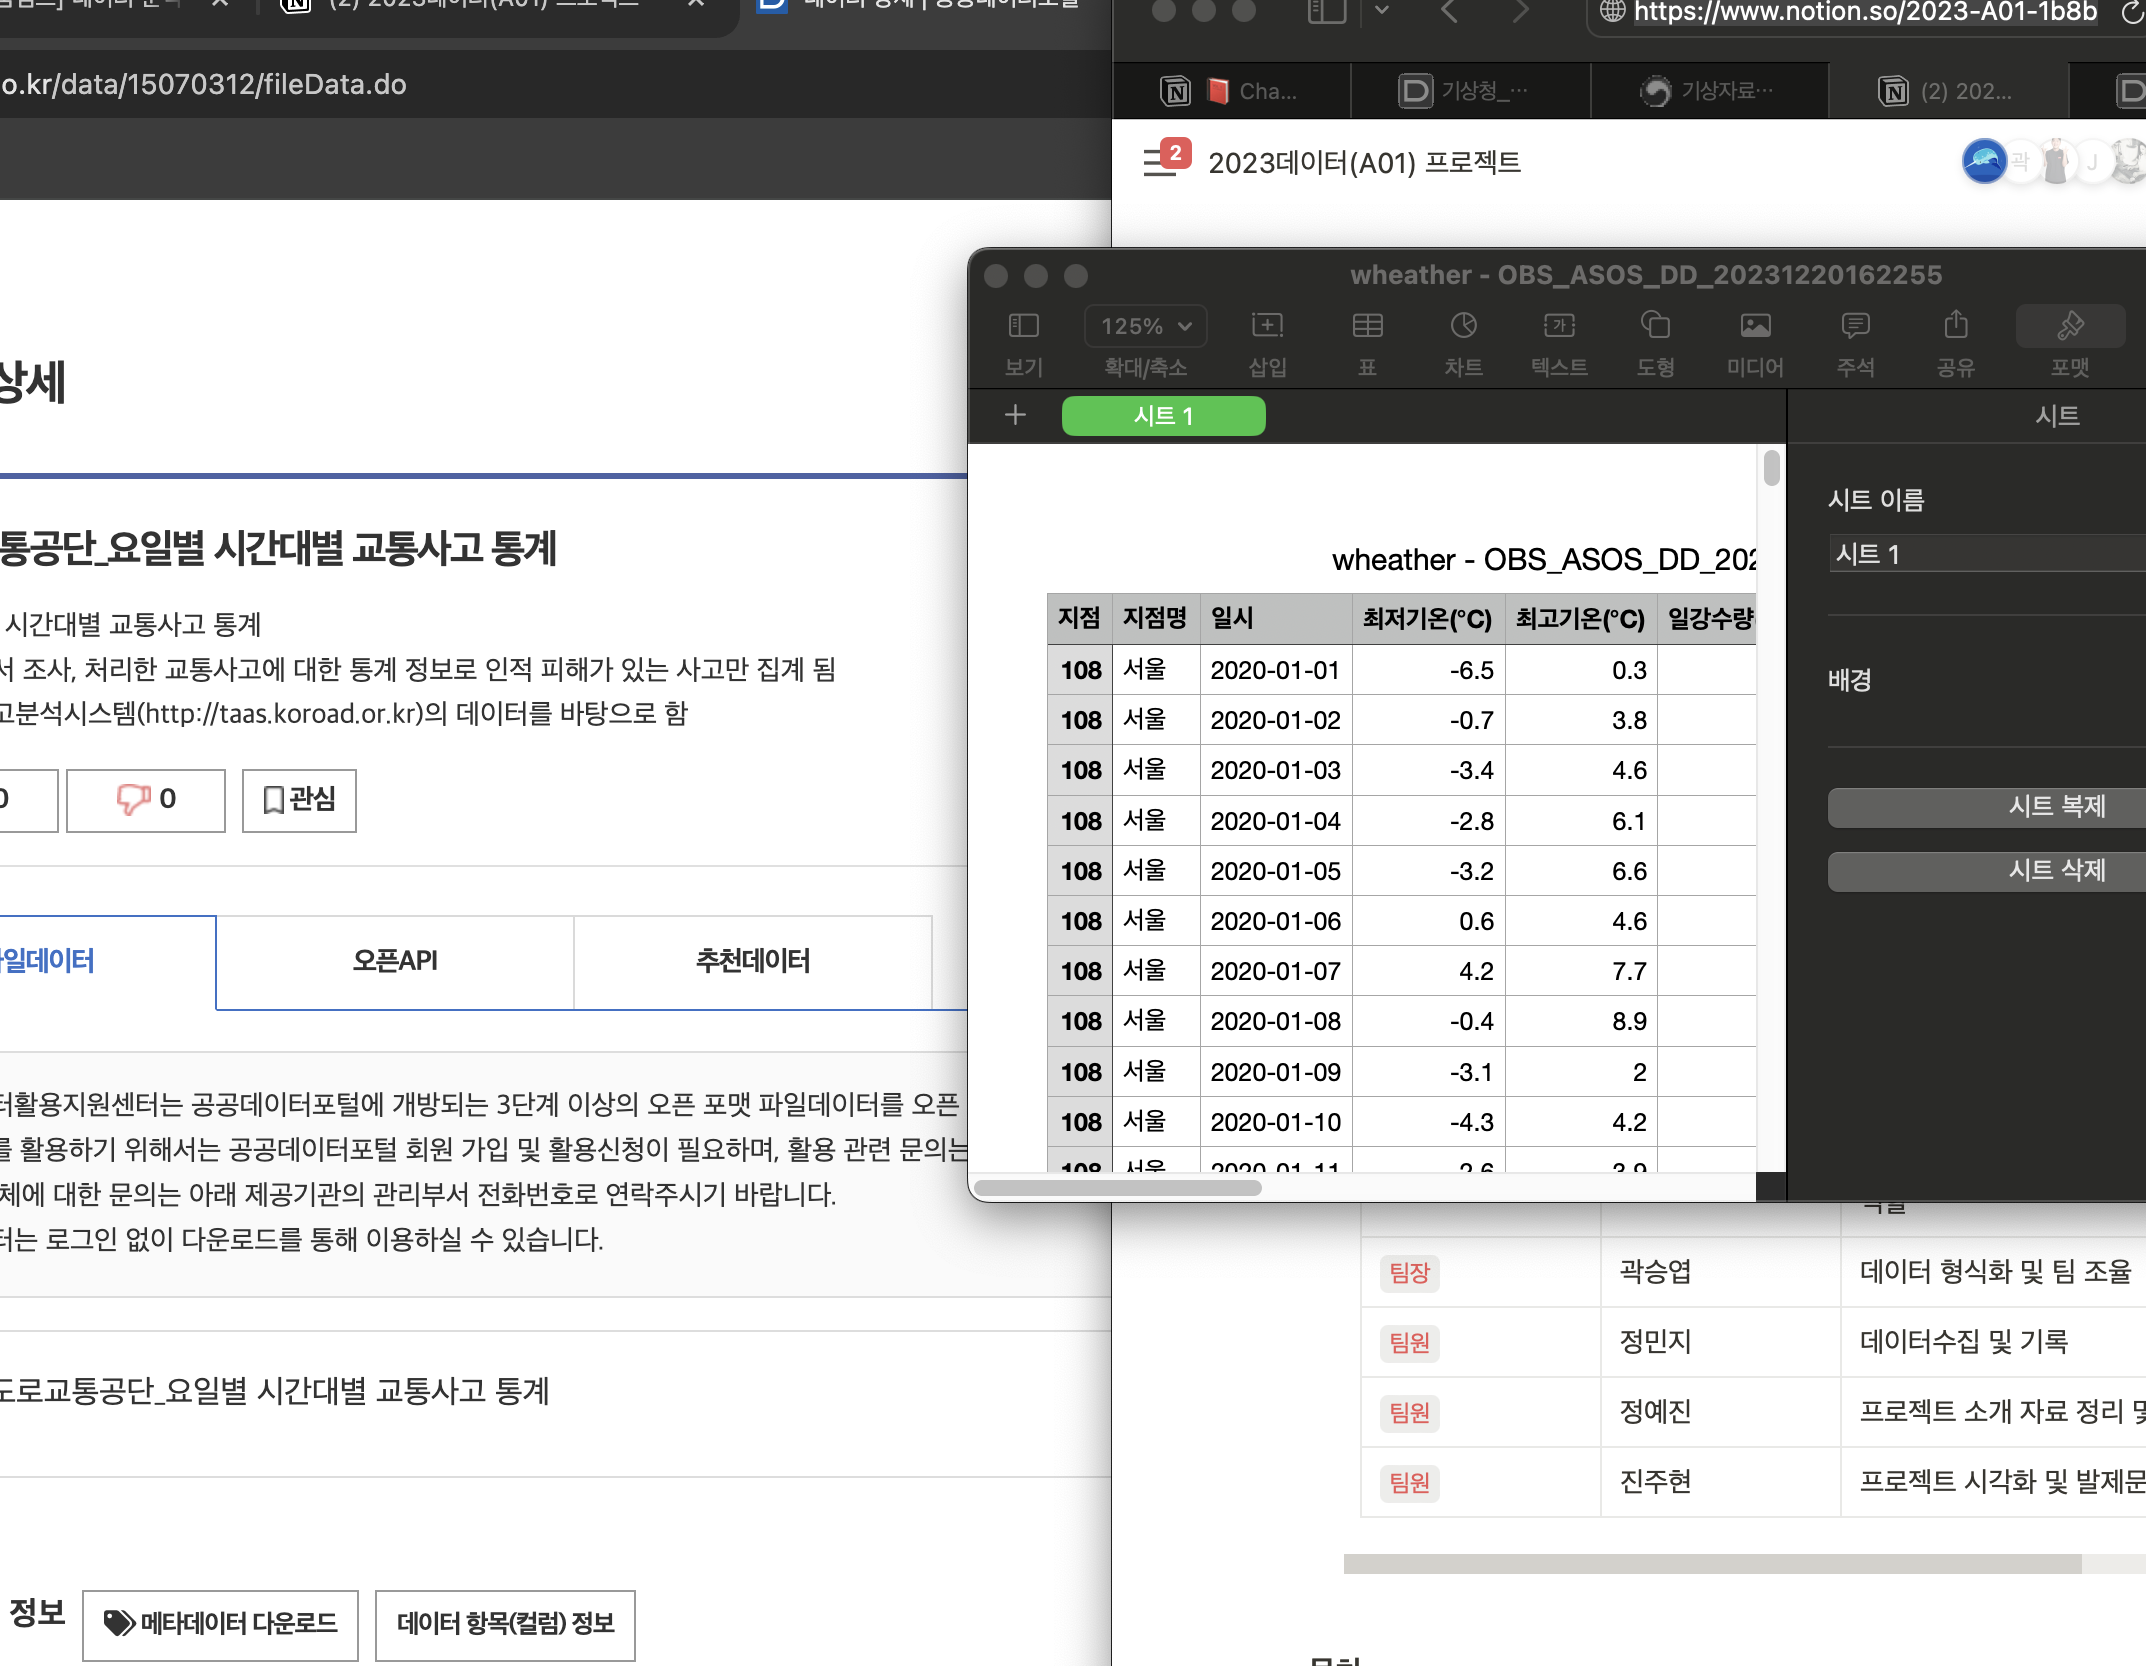Click the Numbers vertical scrollbar thumb

[x=1772, y=468]
